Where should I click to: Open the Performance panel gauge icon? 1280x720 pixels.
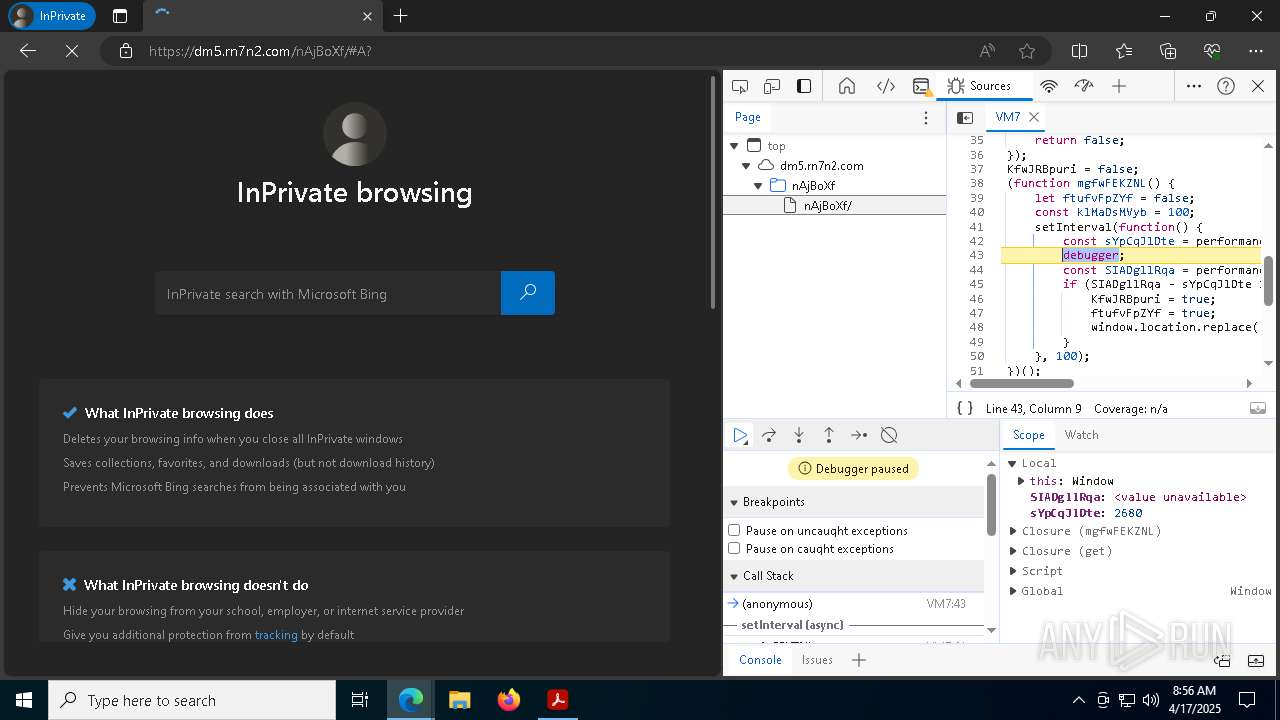tap(1084, 86)
